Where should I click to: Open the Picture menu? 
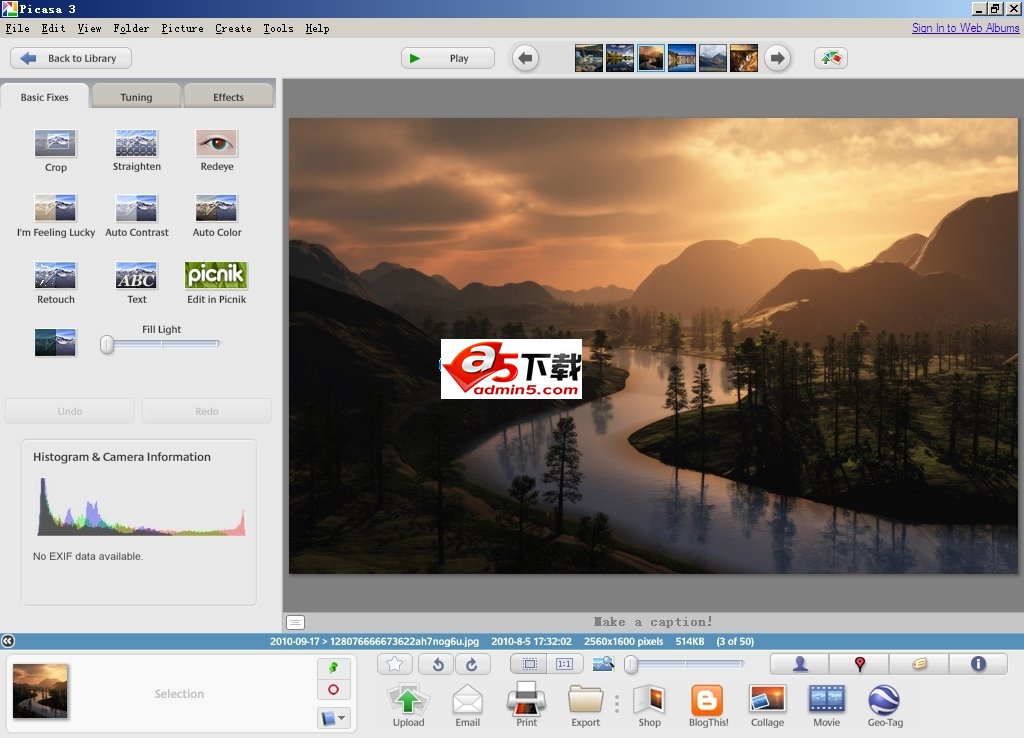point(182,28)
